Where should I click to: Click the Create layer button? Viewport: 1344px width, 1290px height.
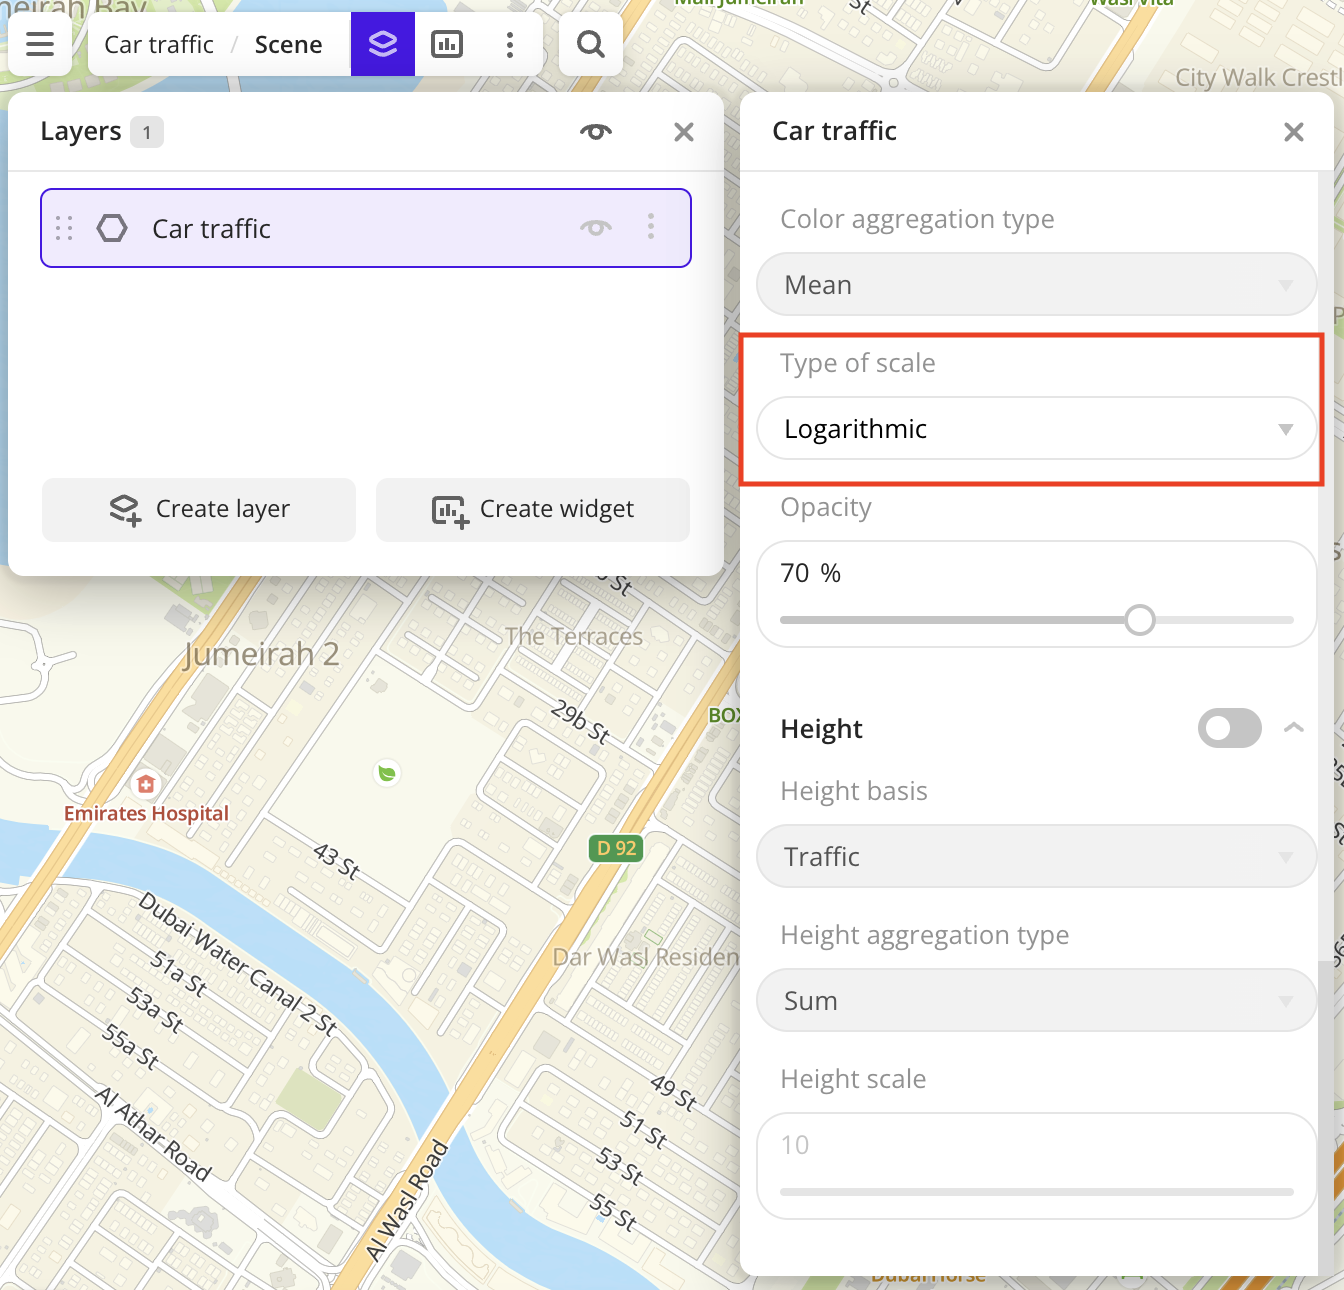198,509
